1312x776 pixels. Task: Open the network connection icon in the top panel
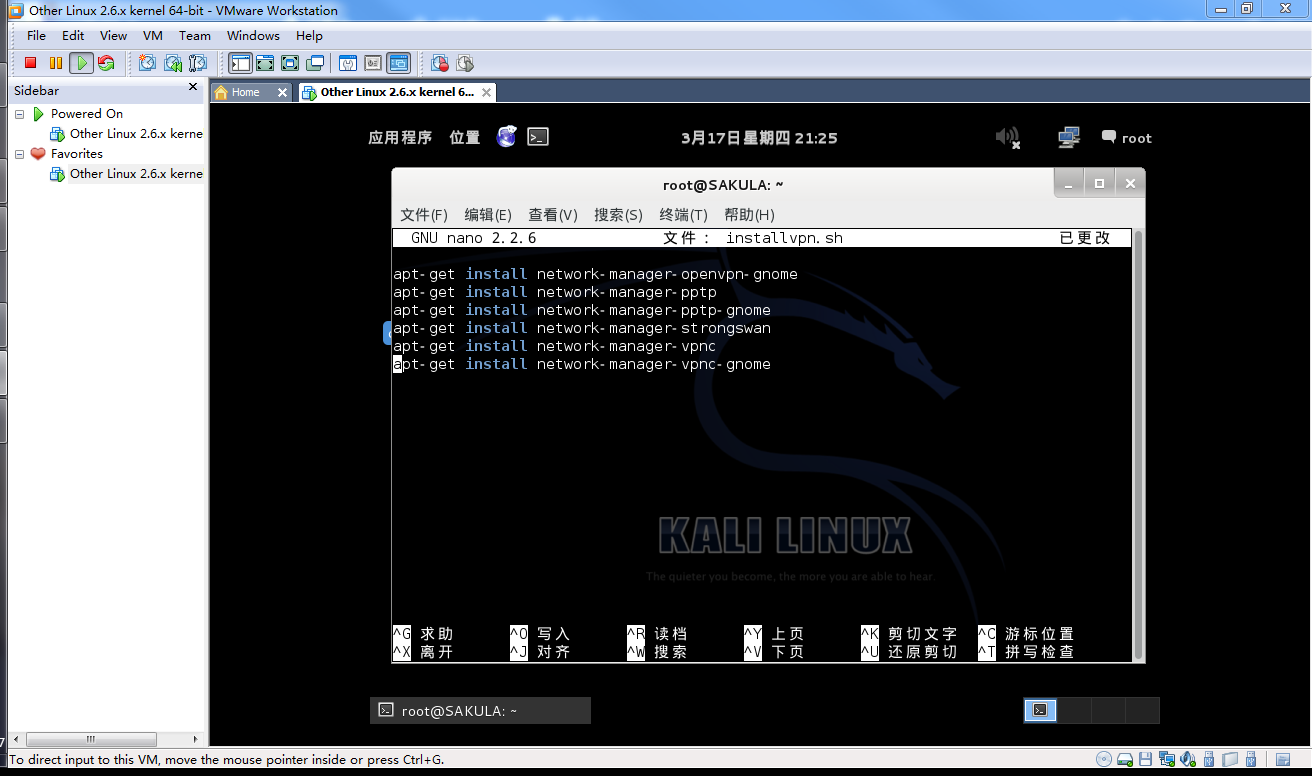1069,138
